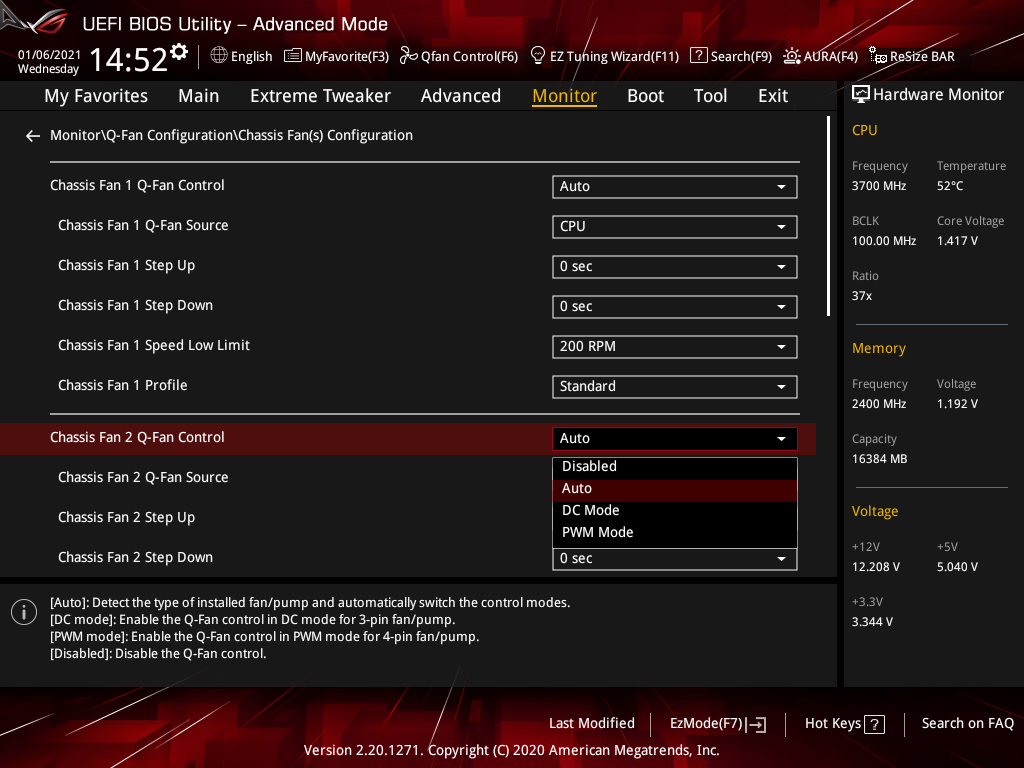Open Chassis Fan 1 Speed Low Limit dropdown
This screenshot has width=1024, height=768.
click(x=675, y=347)
